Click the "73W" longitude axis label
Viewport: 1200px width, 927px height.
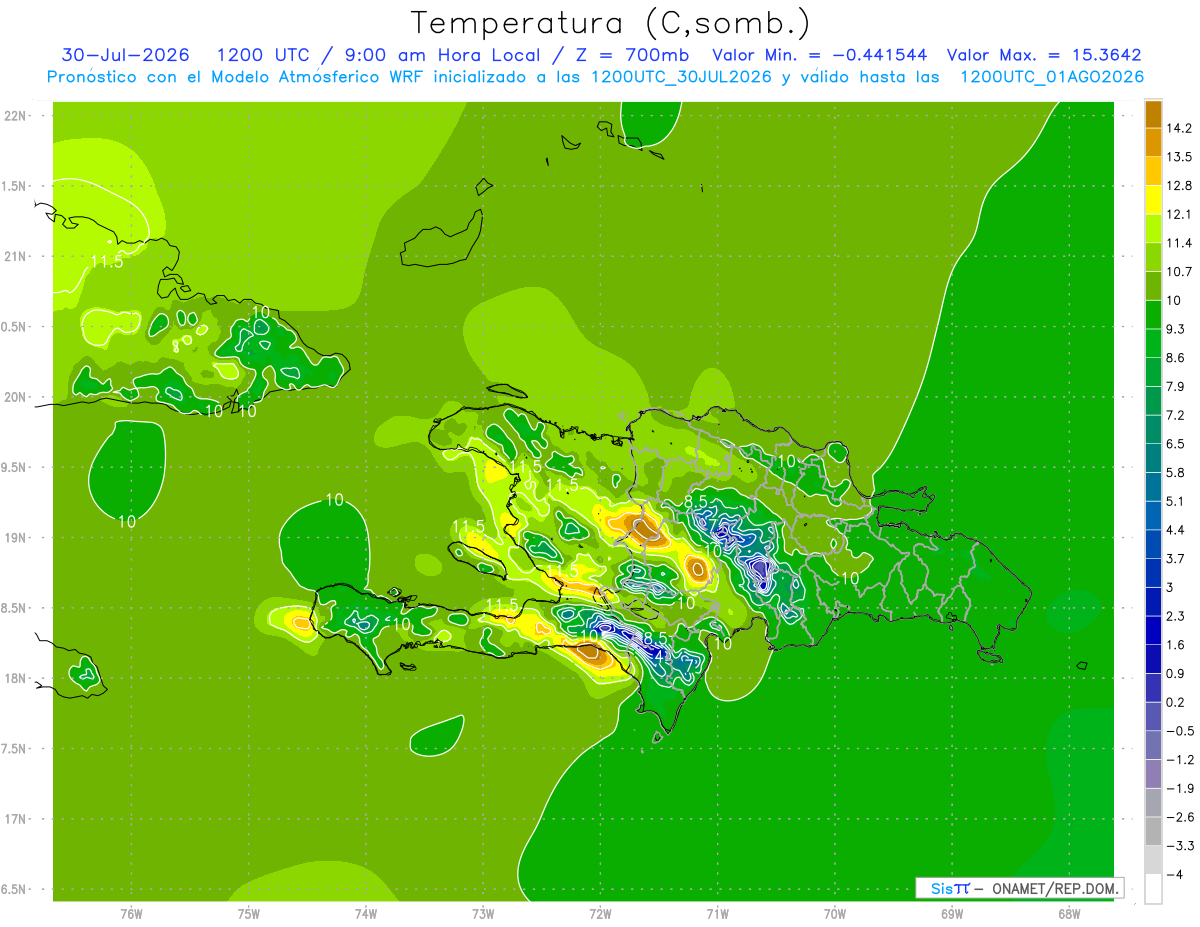tap(483, 914)
